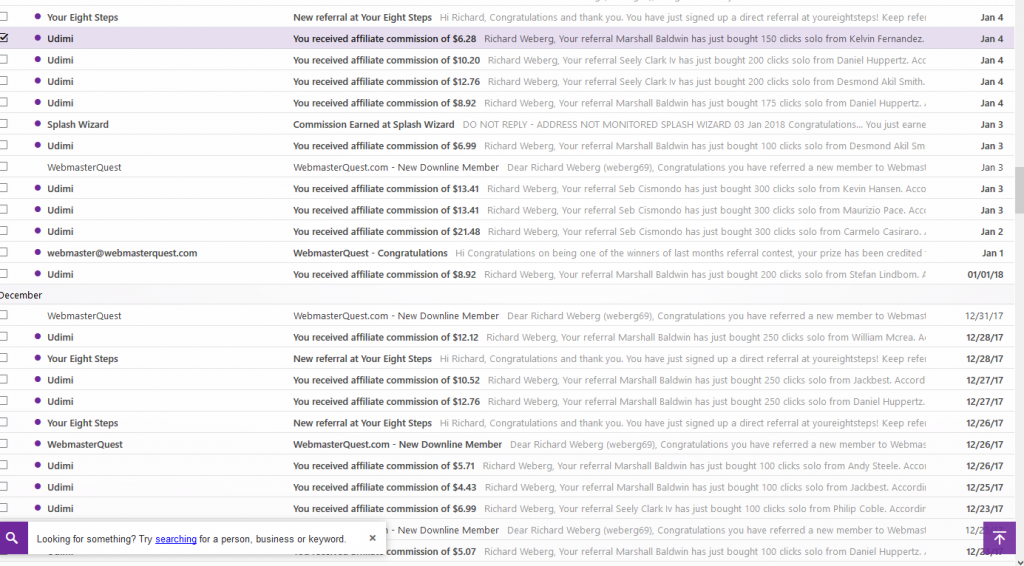Toggle unread dot on Jan 3 $6.99 Udimi email

coord(37,146)
